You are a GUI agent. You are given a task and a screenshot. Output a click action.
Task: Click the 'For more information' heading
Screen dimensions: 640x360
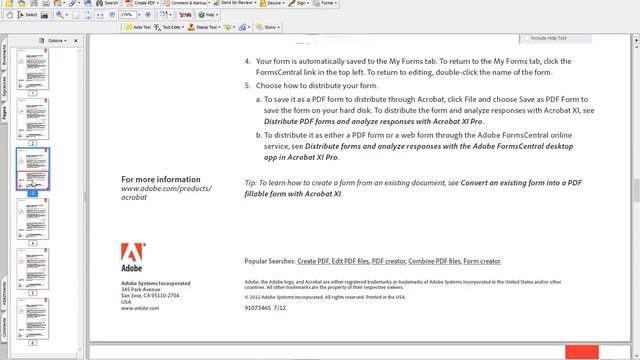pos(161,179)
